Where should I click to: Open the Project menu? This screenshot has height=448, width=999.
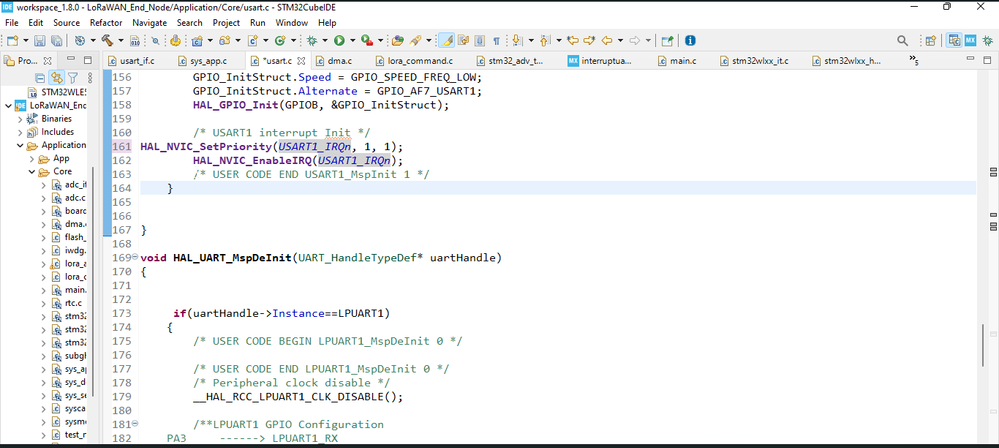click(x=226, y=22)
